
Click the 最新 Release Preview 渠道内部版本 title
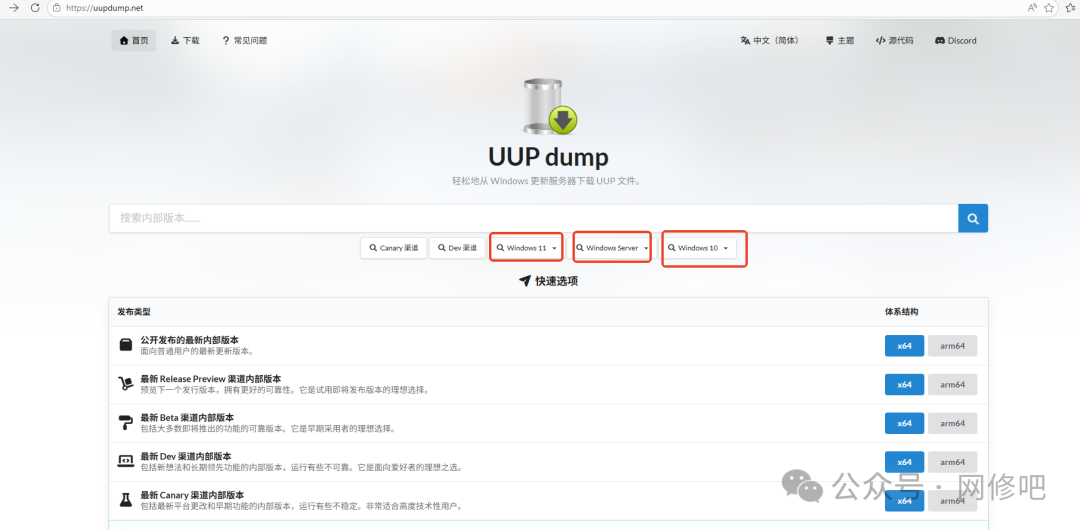click(x=211, y=378)
